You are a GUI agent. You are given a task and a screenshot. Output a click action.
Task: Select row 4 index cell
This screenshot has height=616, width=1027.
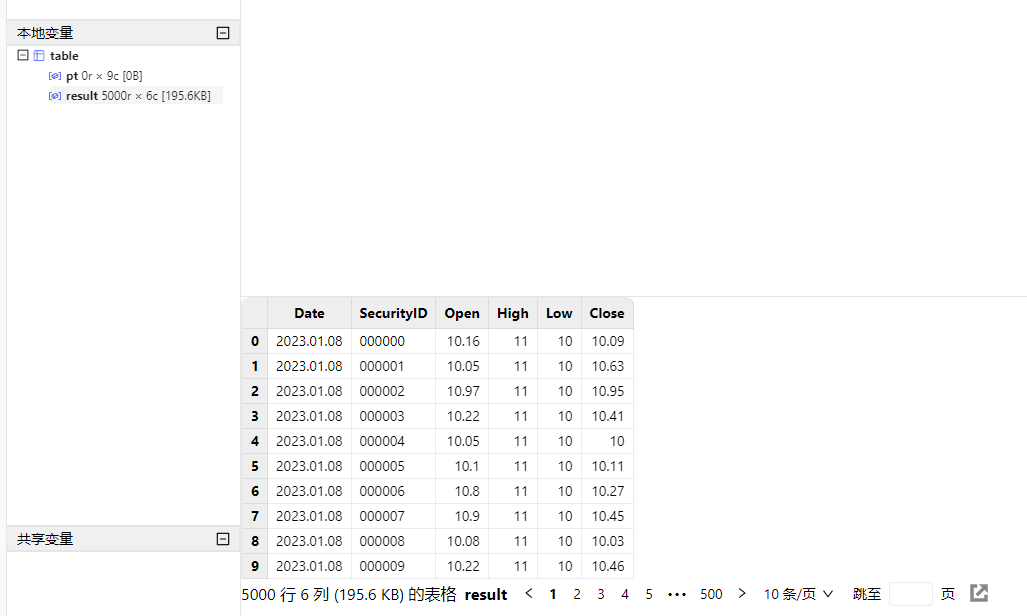(255, 441)
